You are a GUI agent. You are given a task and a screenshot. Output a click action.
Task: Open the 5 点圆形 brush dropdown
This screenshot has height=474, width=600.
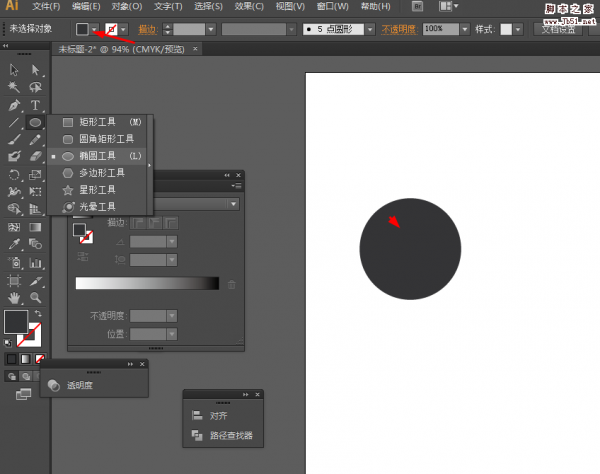coord(369,29)
